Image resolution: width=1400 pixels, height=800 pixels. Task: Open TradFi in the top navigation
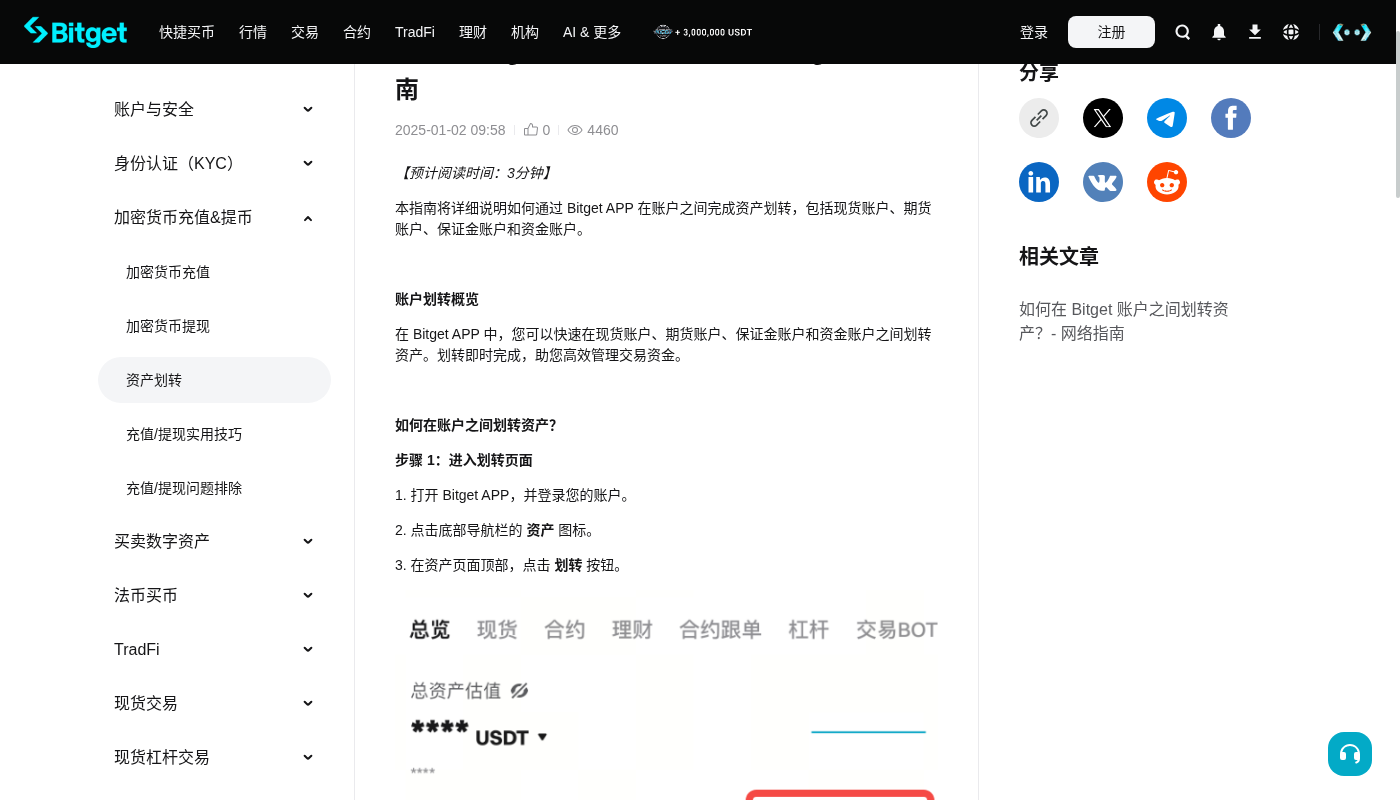point(415,32)
